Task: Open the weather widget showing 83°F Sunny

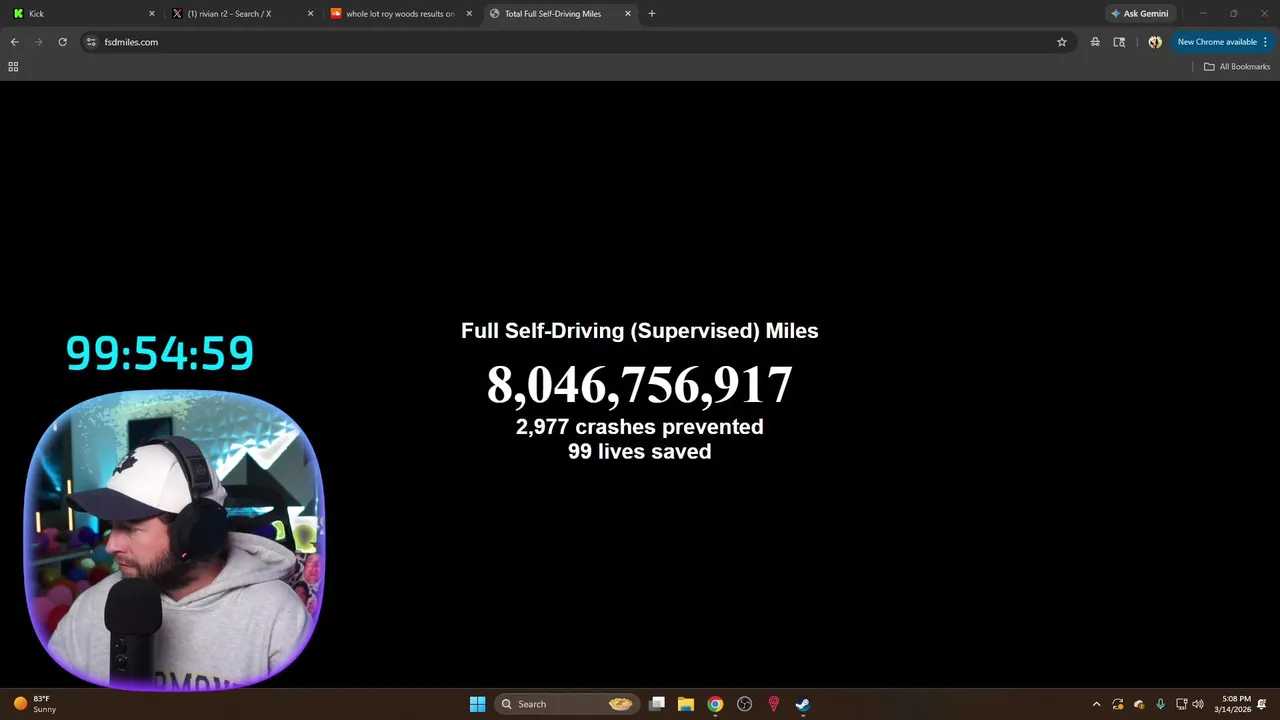Action: tap(35, 704)
